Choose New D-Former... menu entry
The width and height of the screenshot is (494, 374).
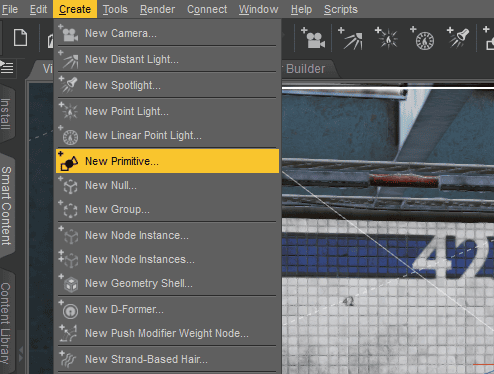point(167,309)
